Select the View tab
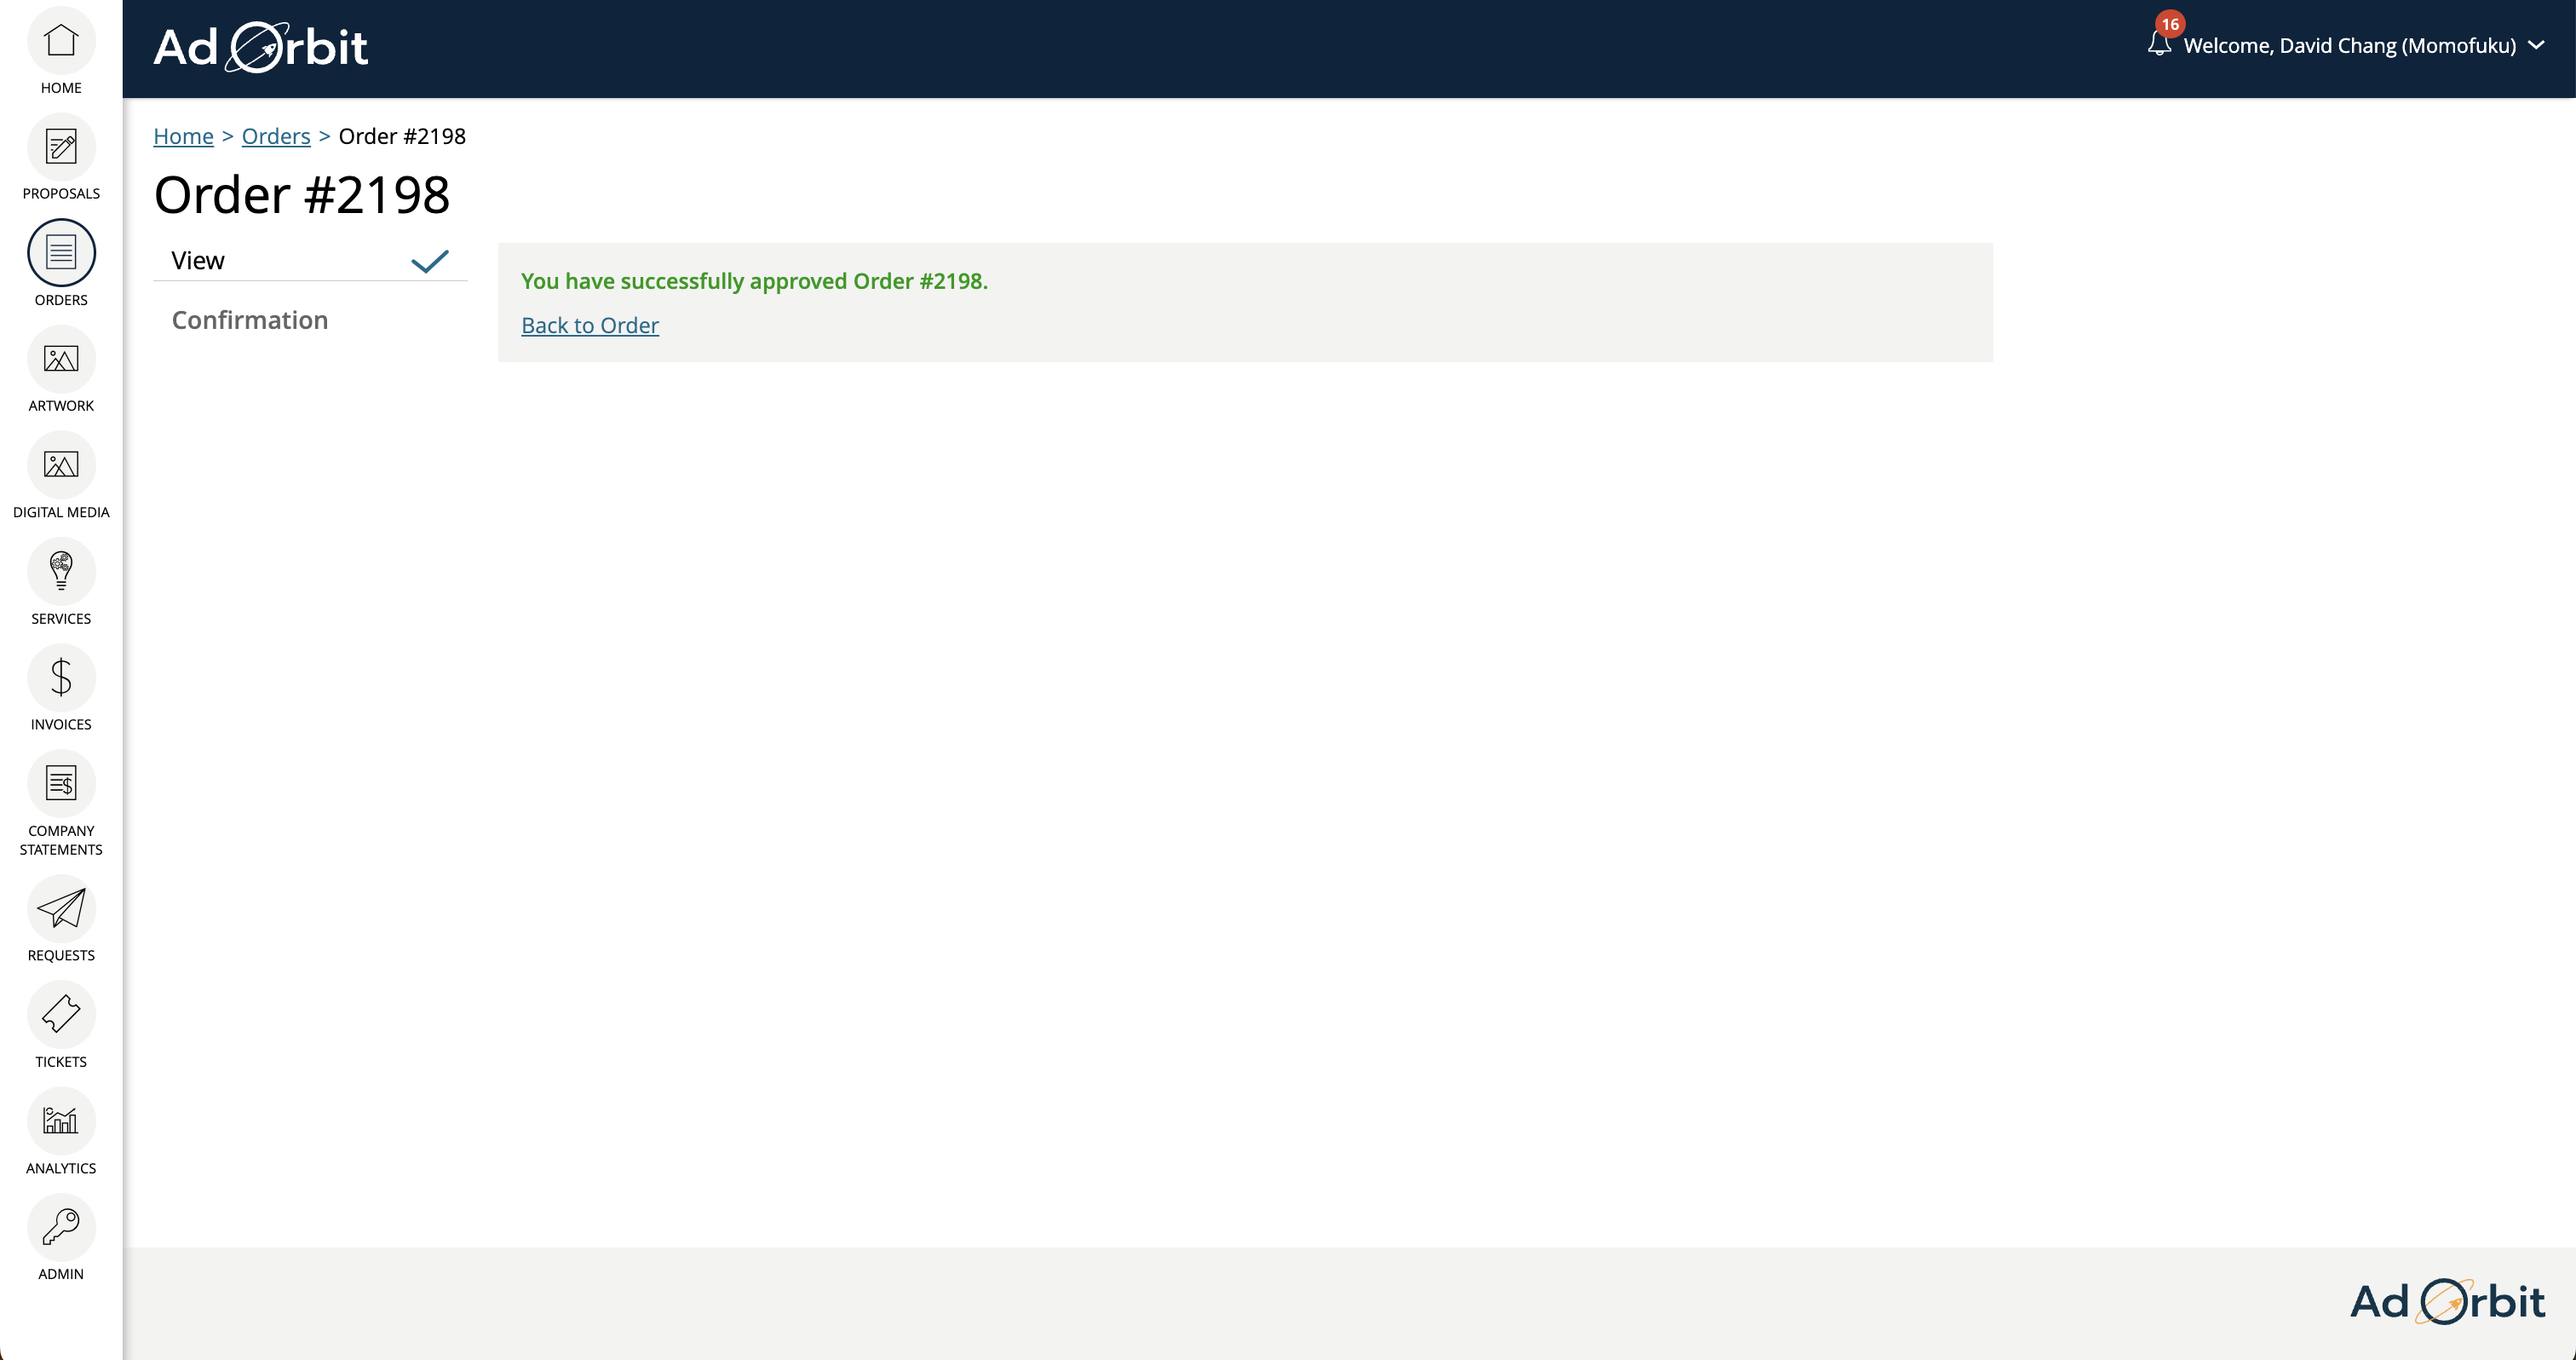Screen dimensions: 2576x1360 click(x=197, y=259)
